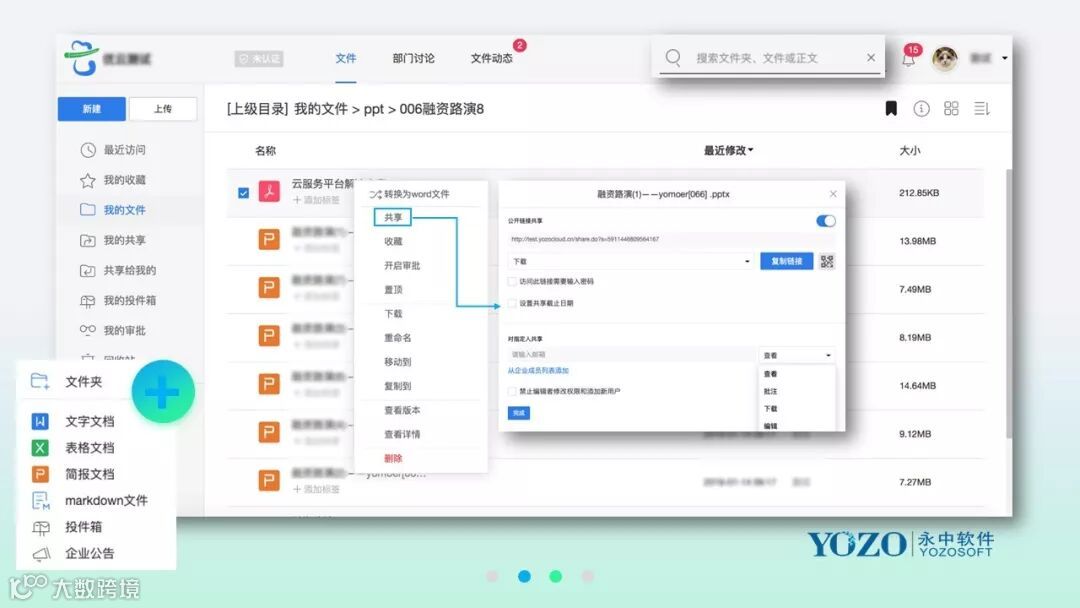Click the 完成 button in share dialog
The image size is (1080, 608).
click(519, 412)
